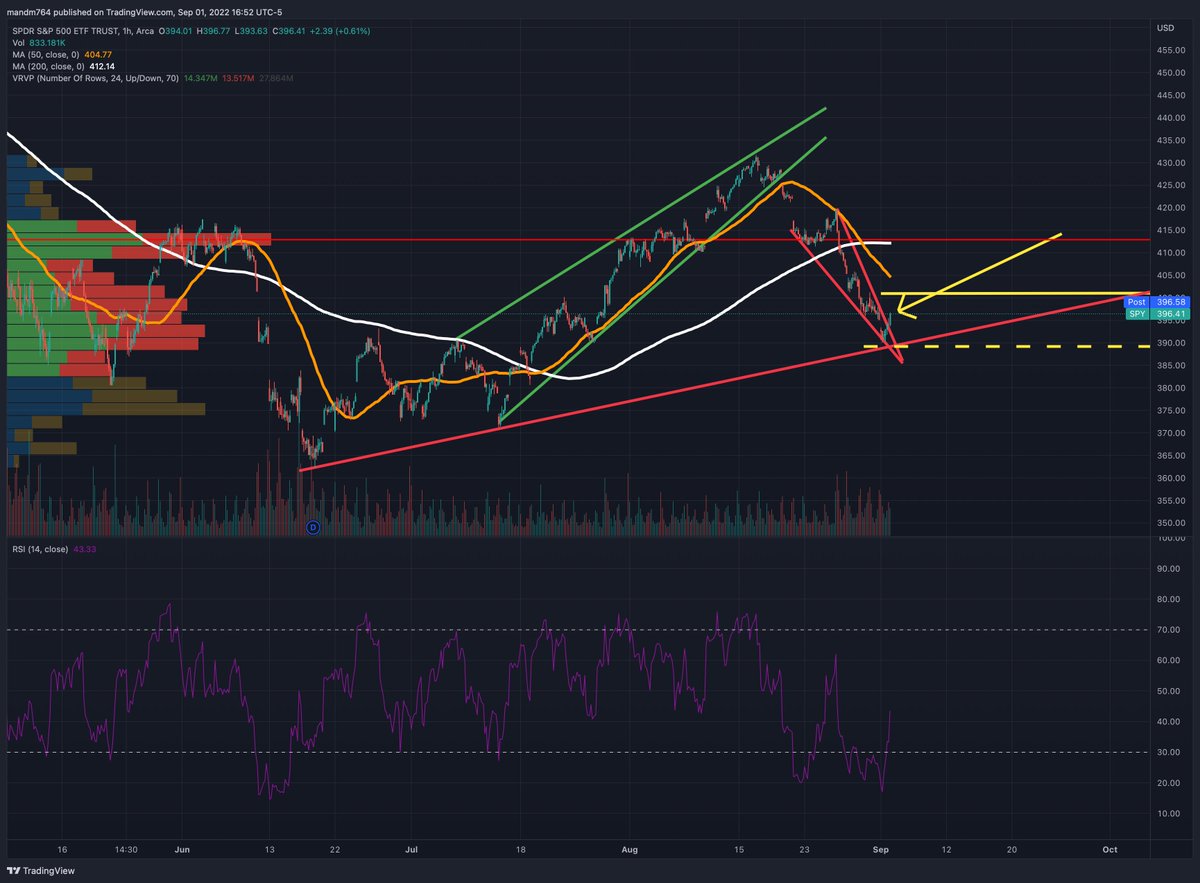Click the 14:30 label on time axis
This screenshot has width=1200, height=883.
coord(126,848)
